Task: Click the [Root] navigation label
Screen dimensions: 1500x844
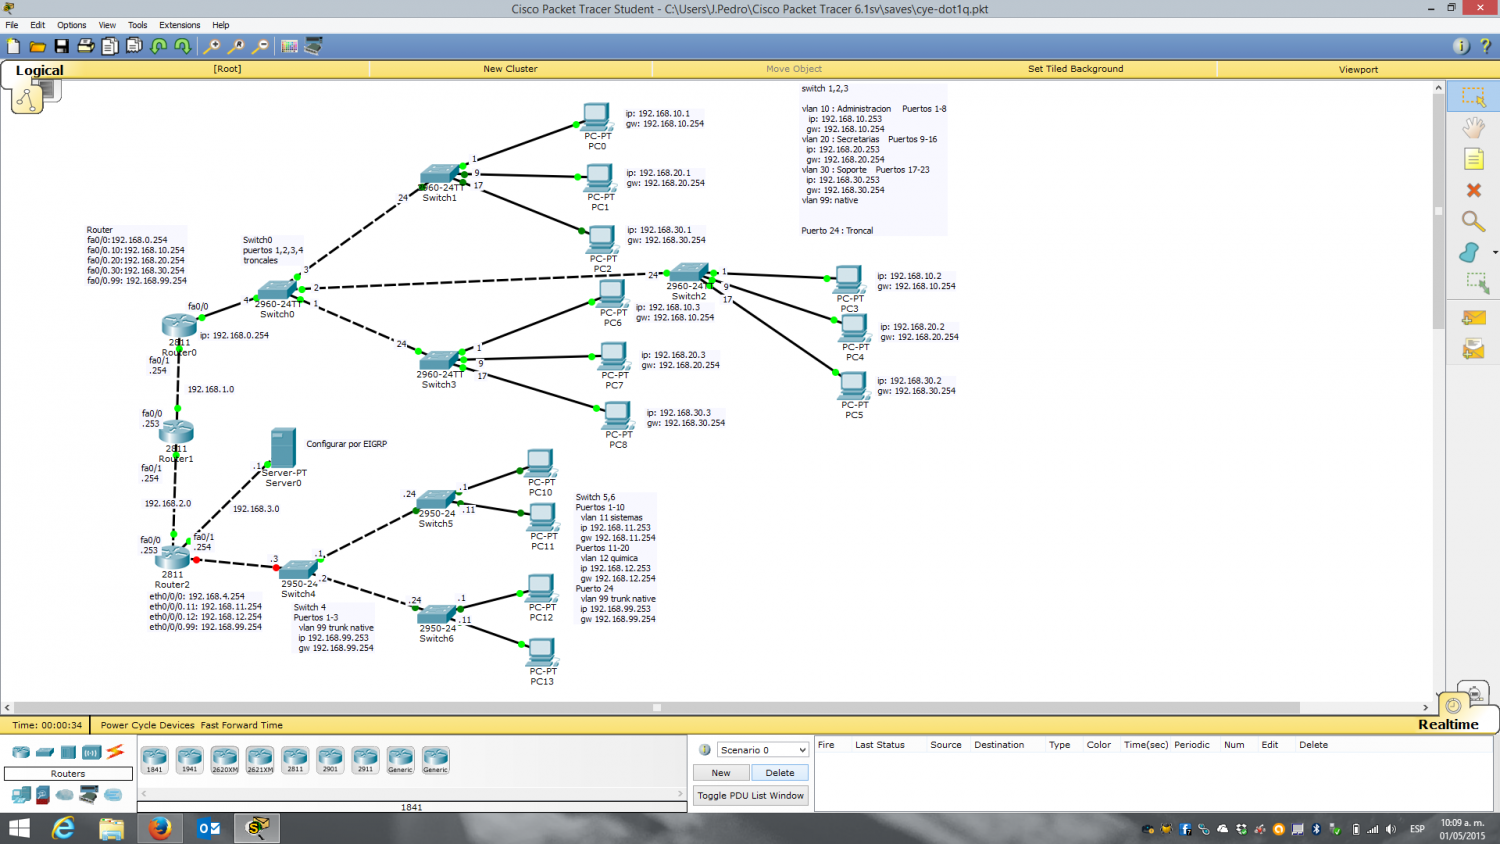Action: [x=227, y=69]
